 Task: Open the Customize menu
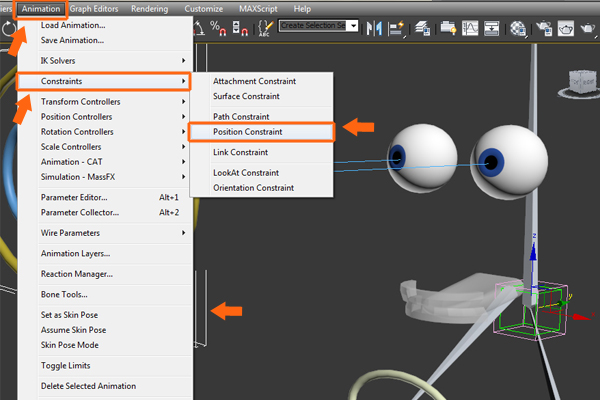pyautogui.click(x=204, y=9)
